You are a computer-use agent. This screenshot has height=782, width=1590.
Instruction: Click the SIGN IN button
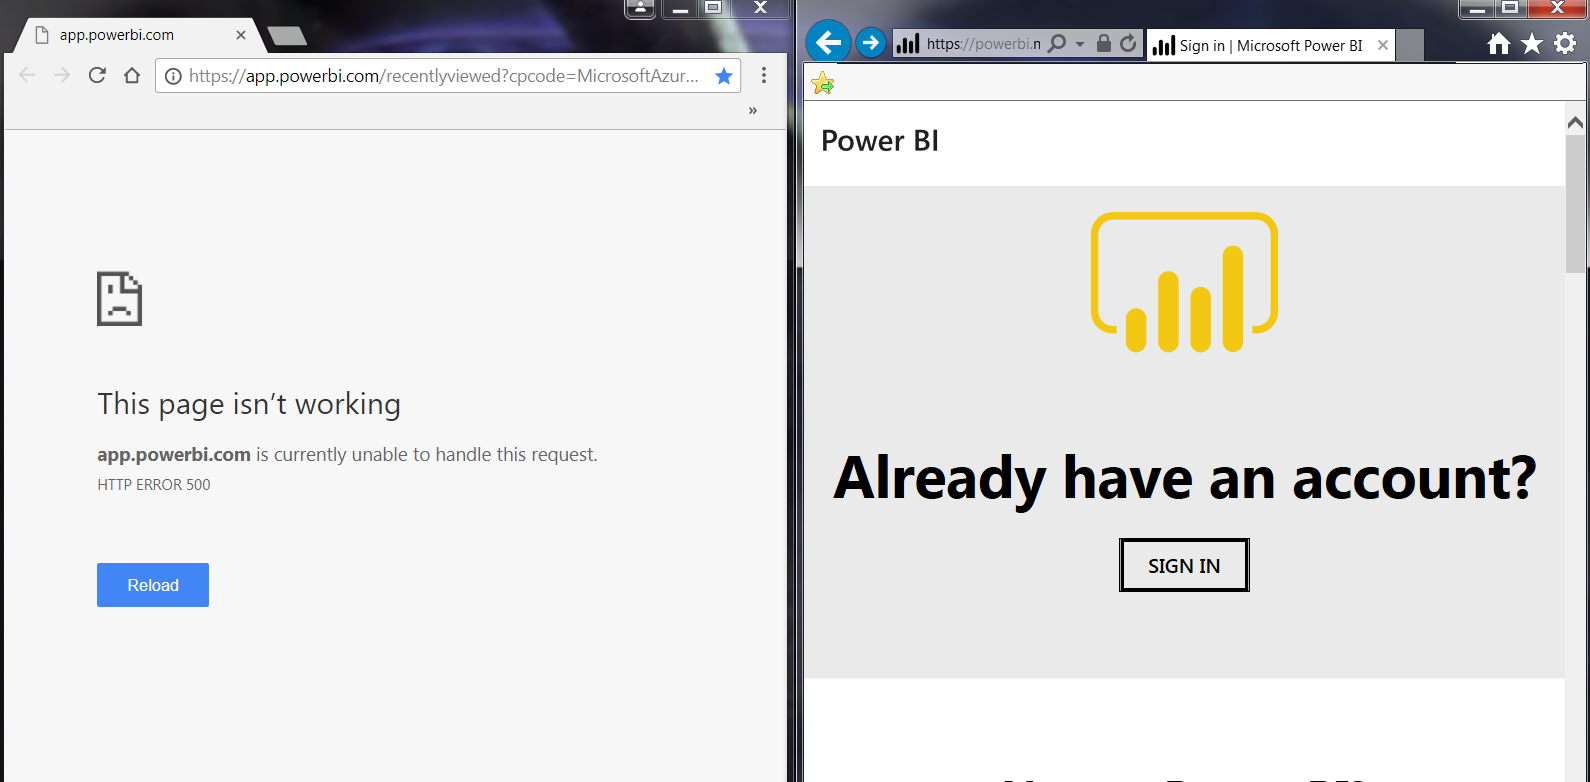pyautogui.click(x=1184, y=565)
